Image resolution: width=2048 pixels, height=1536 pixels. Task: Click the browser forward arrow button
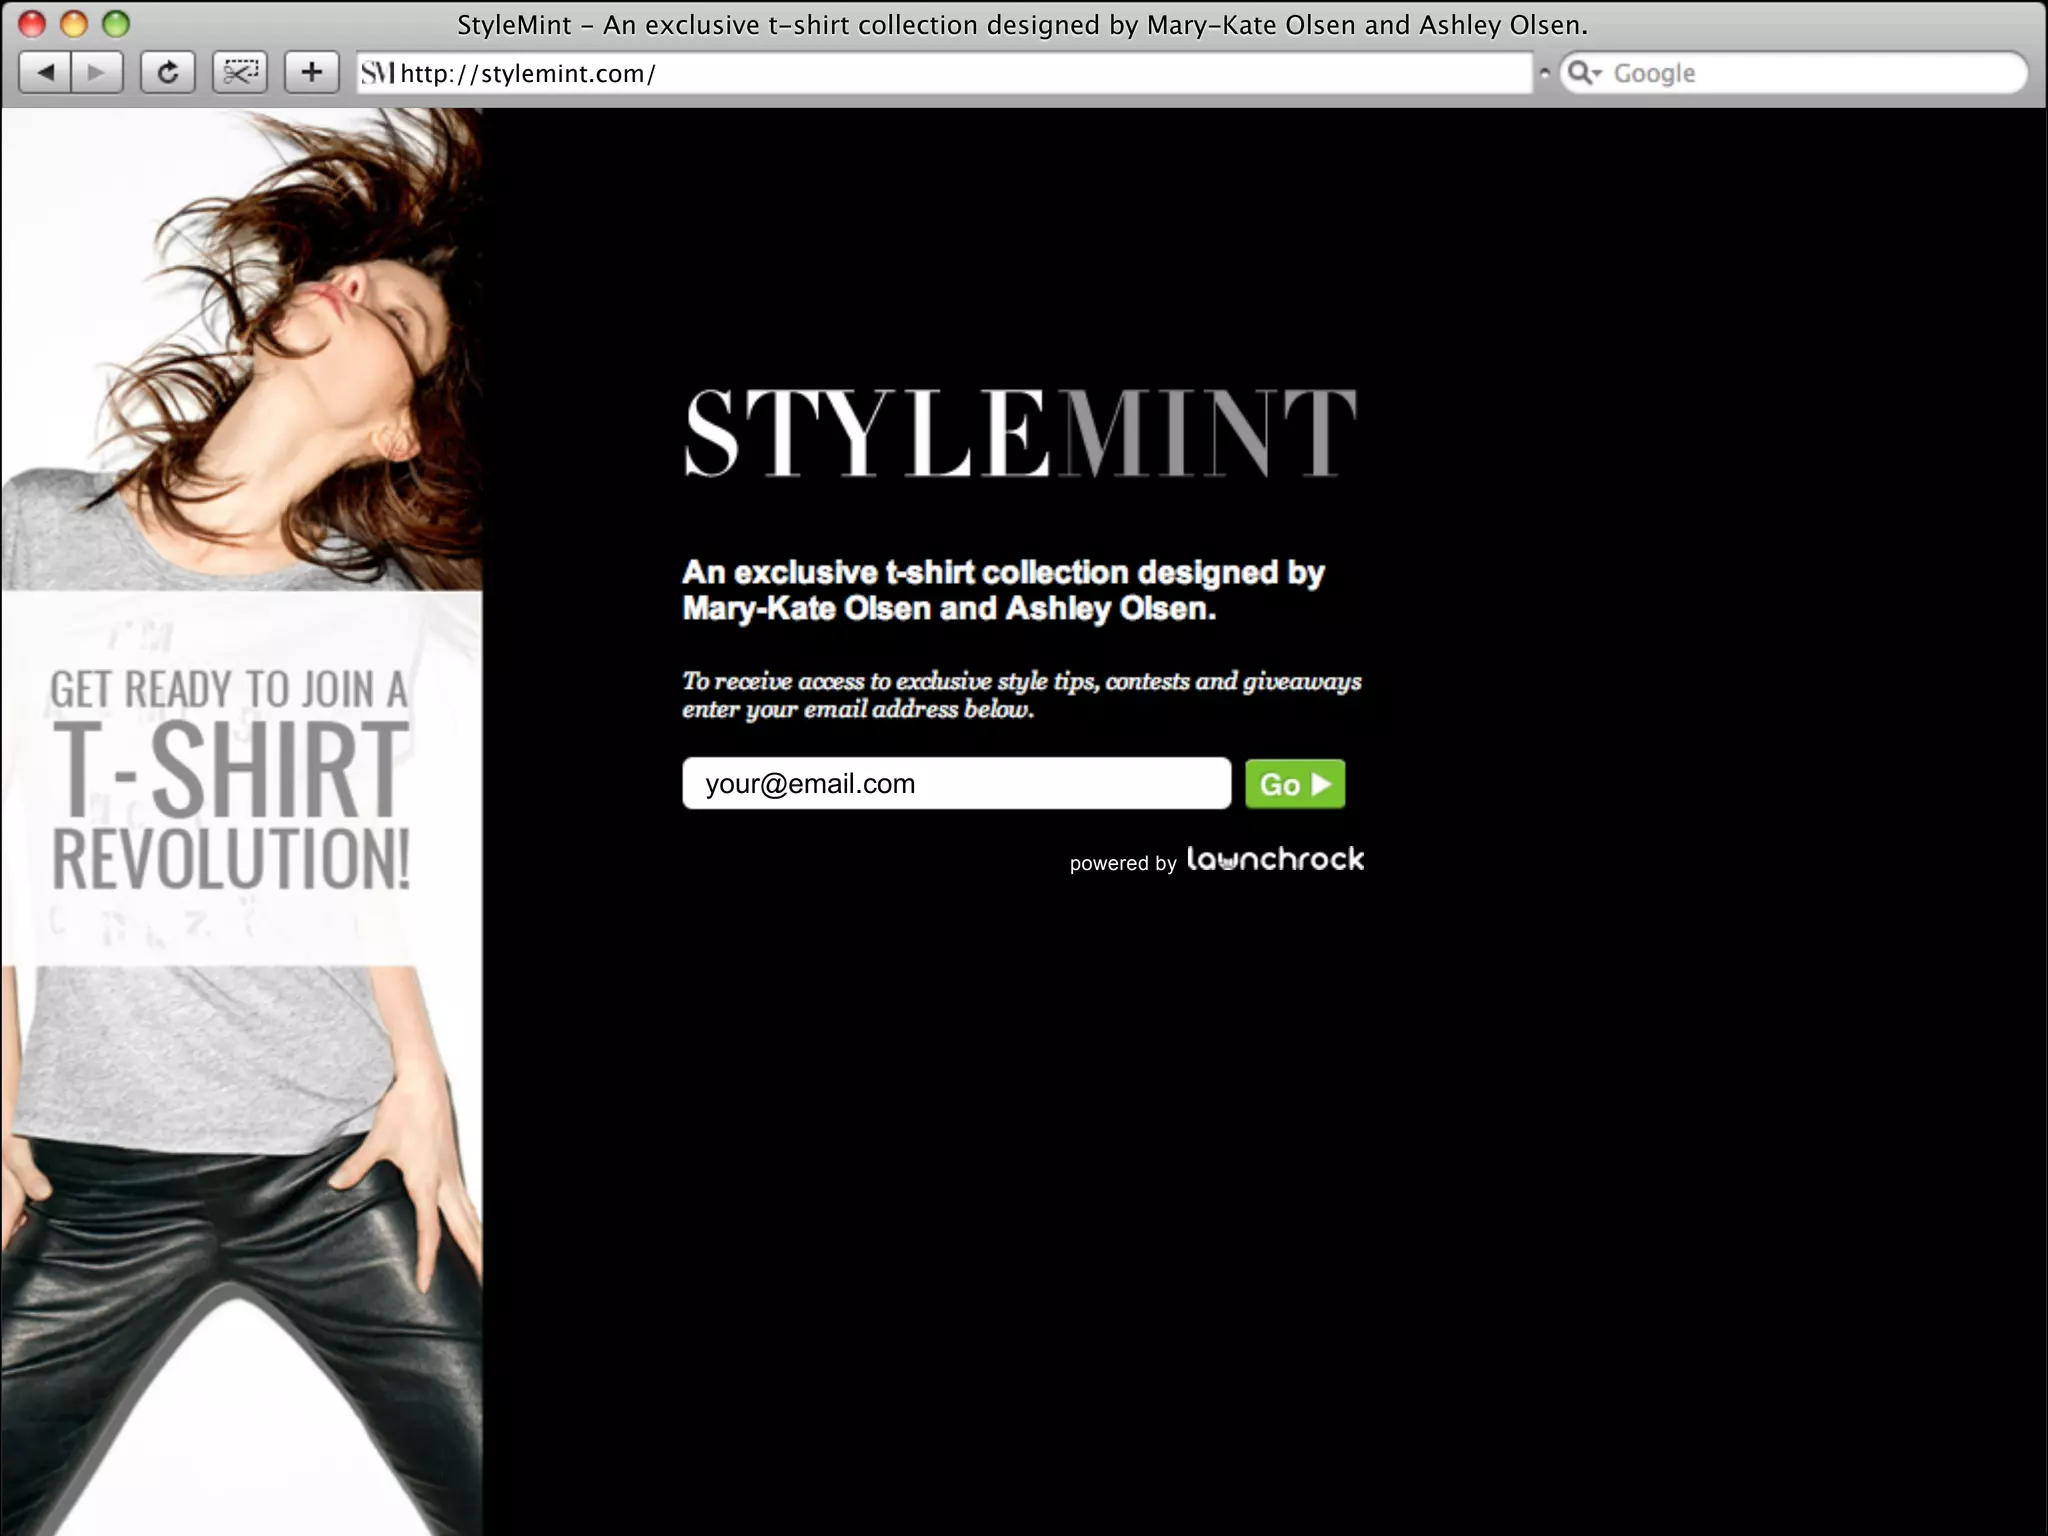(x=97, y=72)
